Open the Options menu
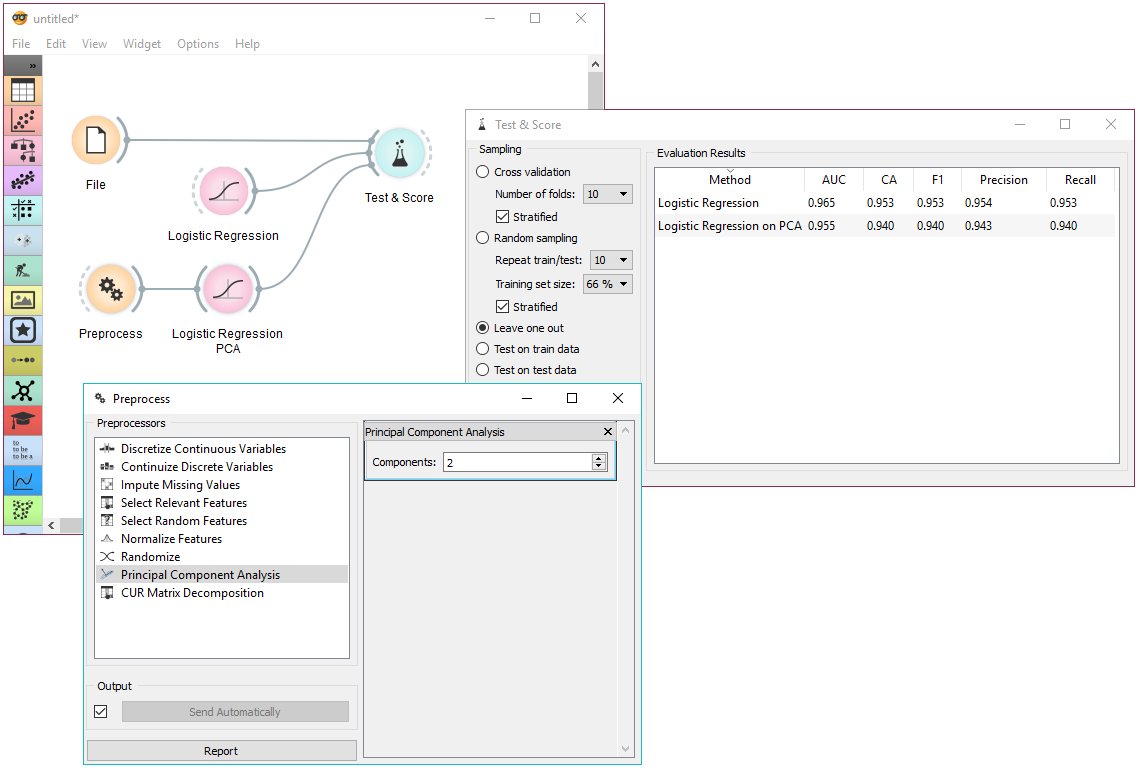Image resolution: width=1138 pixels, height=768 pixels. (198, 44)
